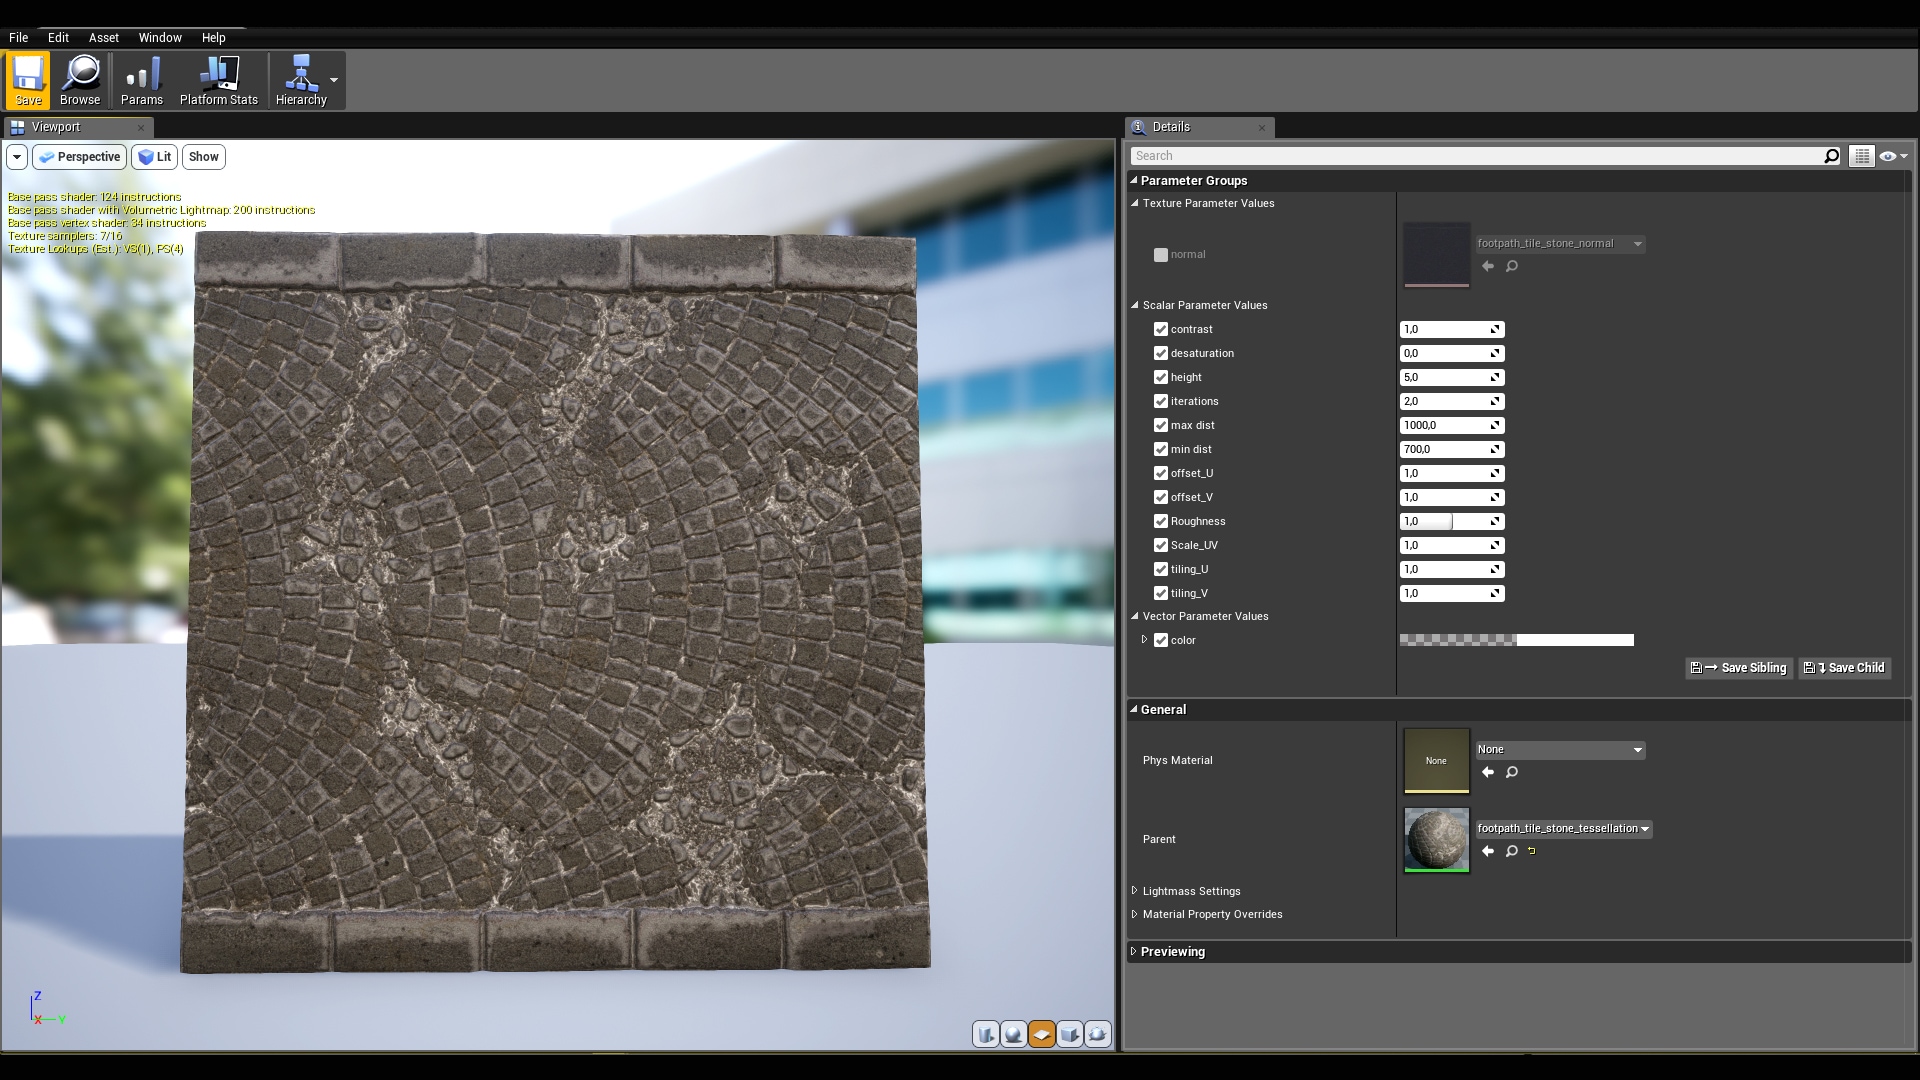
Task: Find Parent material in content browser
Action: (1512, 851)
